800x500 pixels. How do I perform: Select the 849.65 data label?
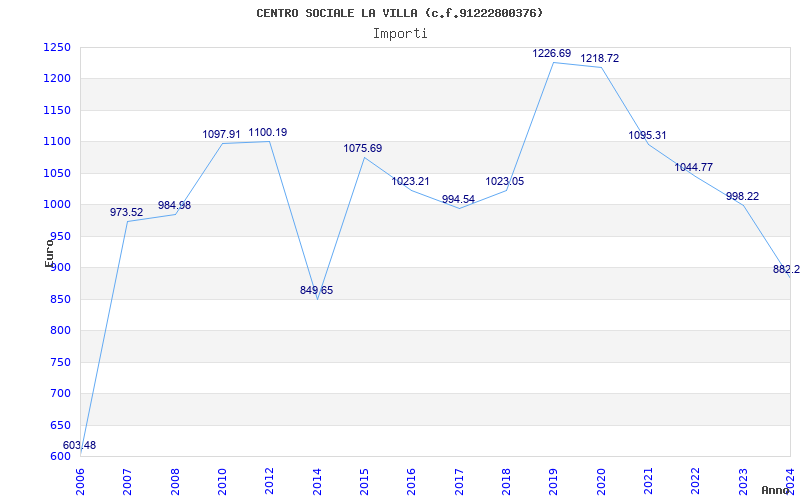(316, 290)
